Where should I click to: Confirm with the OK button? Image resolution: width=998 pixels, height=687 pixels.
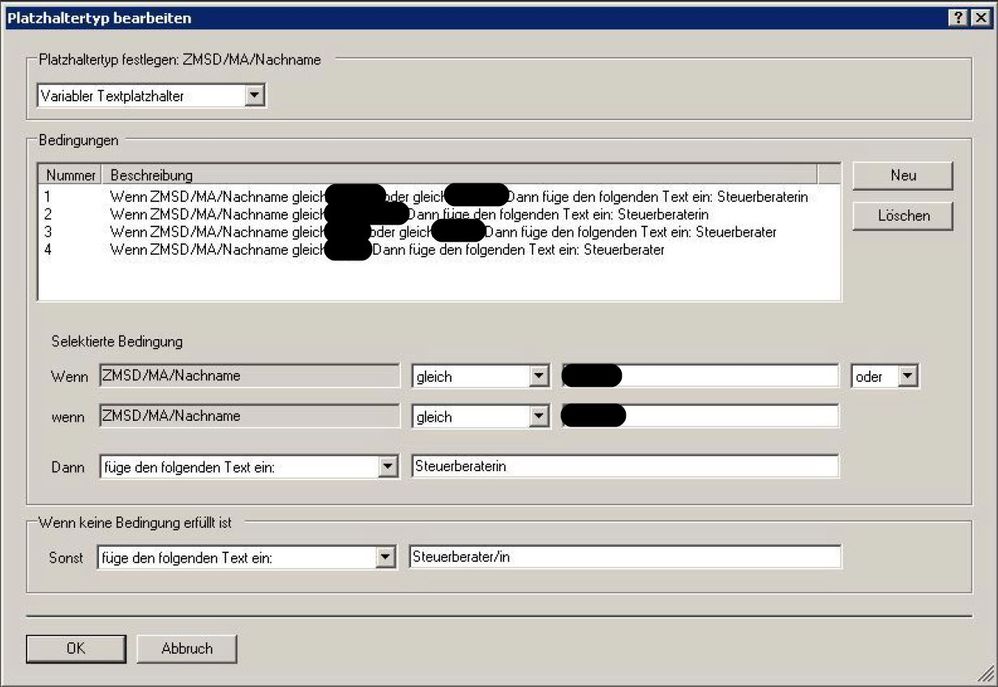click(x=76, y=648)
